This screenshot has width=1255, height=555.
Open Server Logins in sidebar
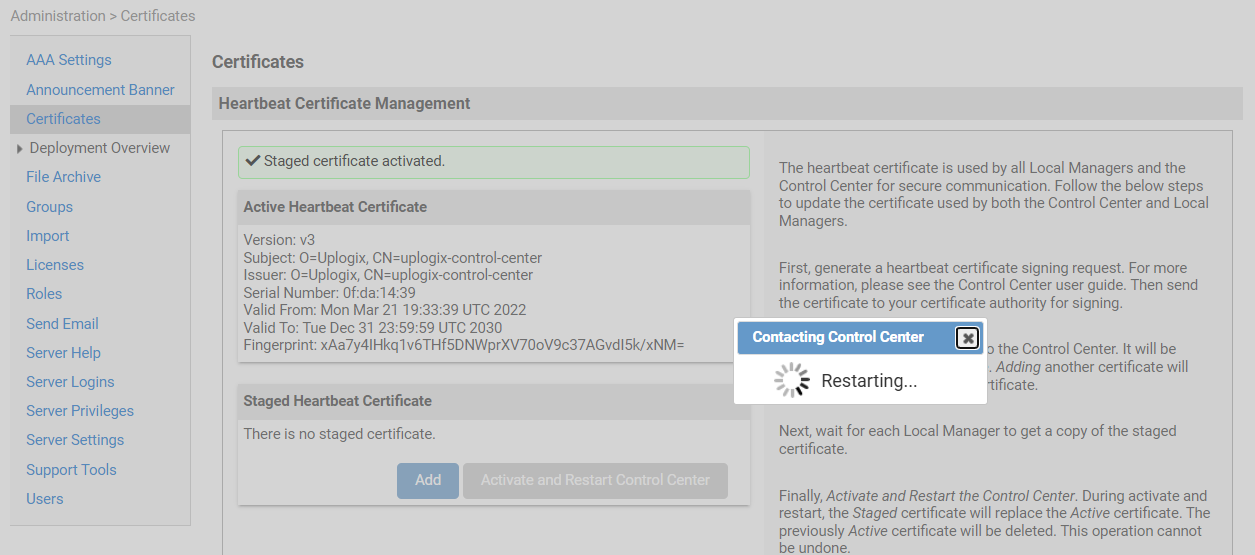70,382
